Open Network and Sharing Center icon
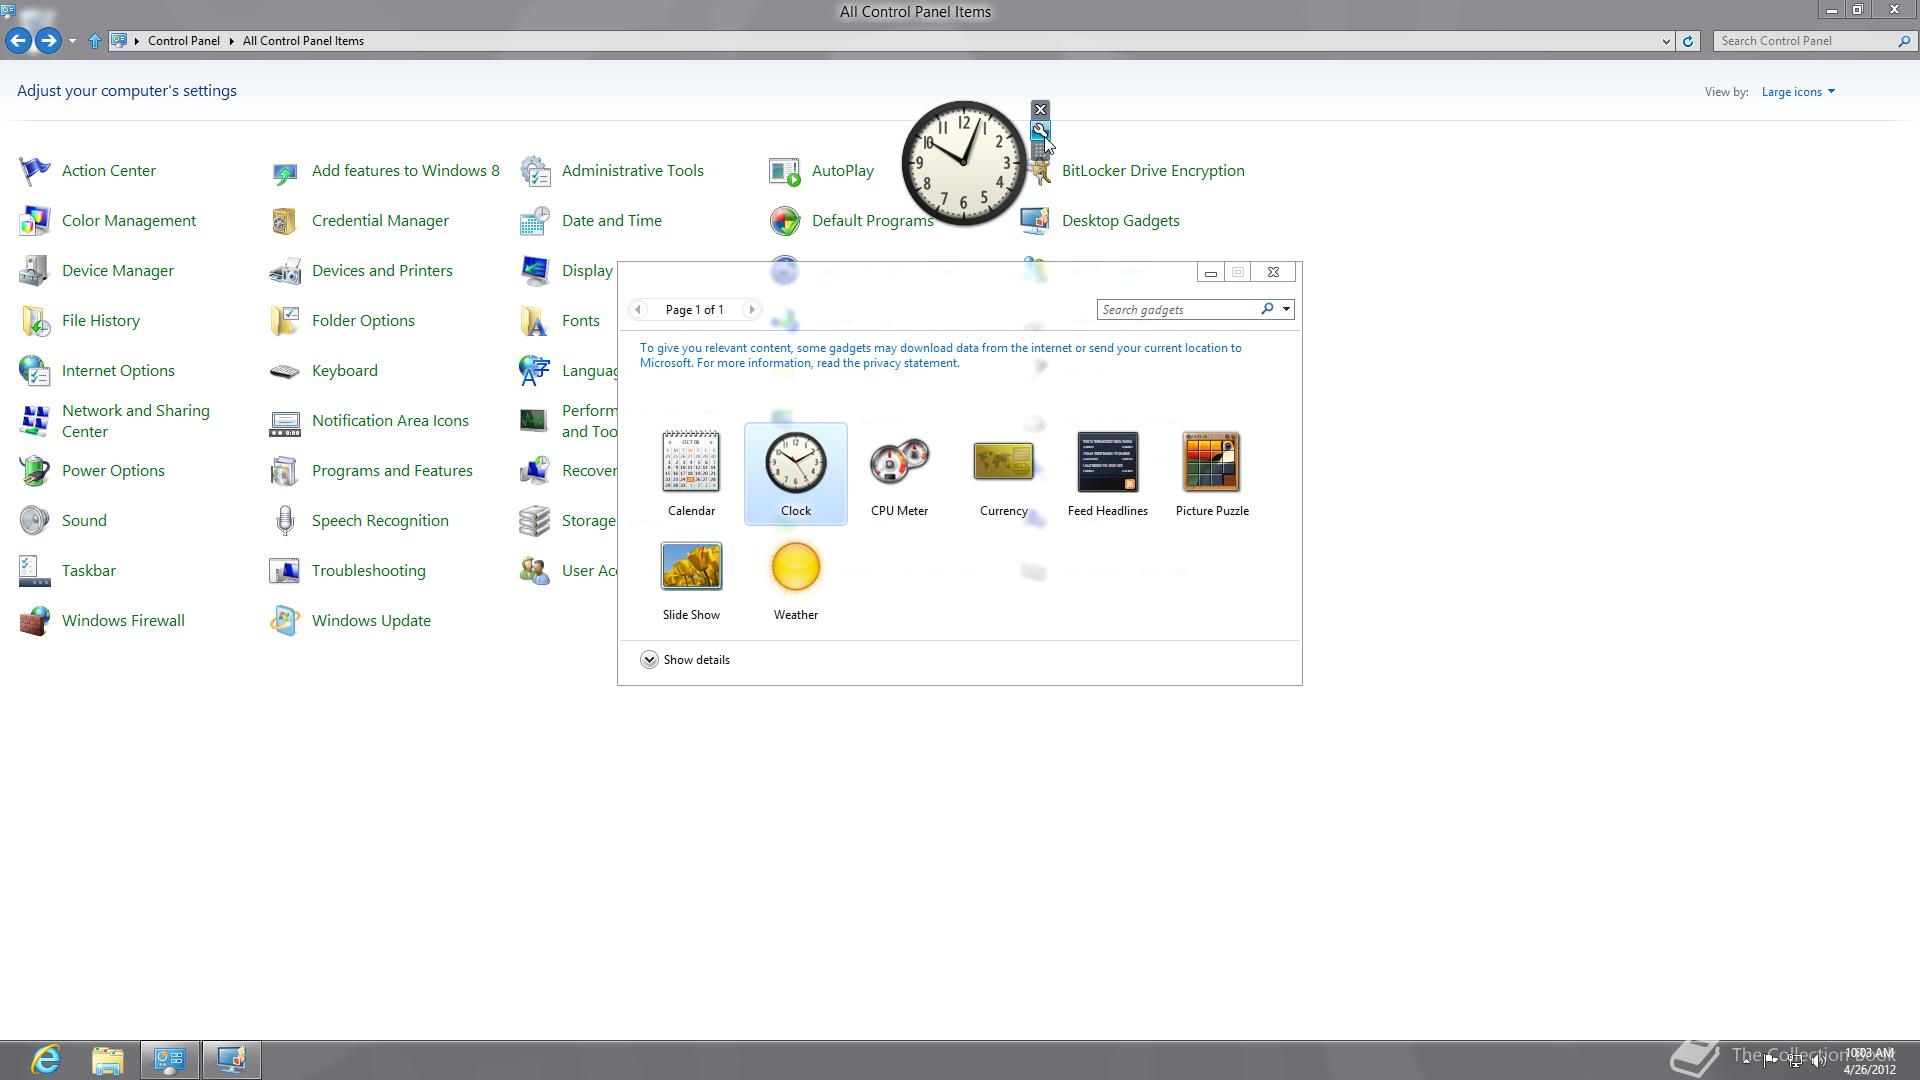Image resolution: width=1920 pixels, height=1080 pixels. pos(34,421)
